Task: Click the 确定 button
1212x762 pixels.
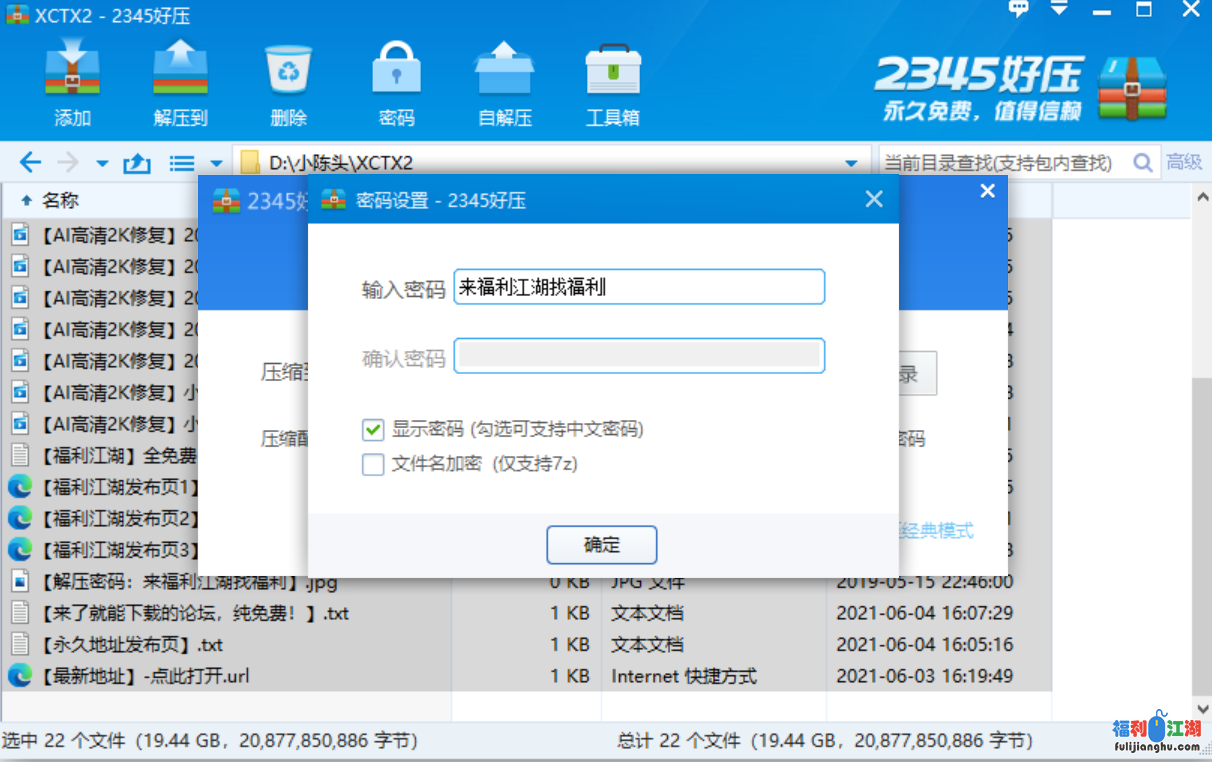Action: pyautogui.click(x=601, y=545)
